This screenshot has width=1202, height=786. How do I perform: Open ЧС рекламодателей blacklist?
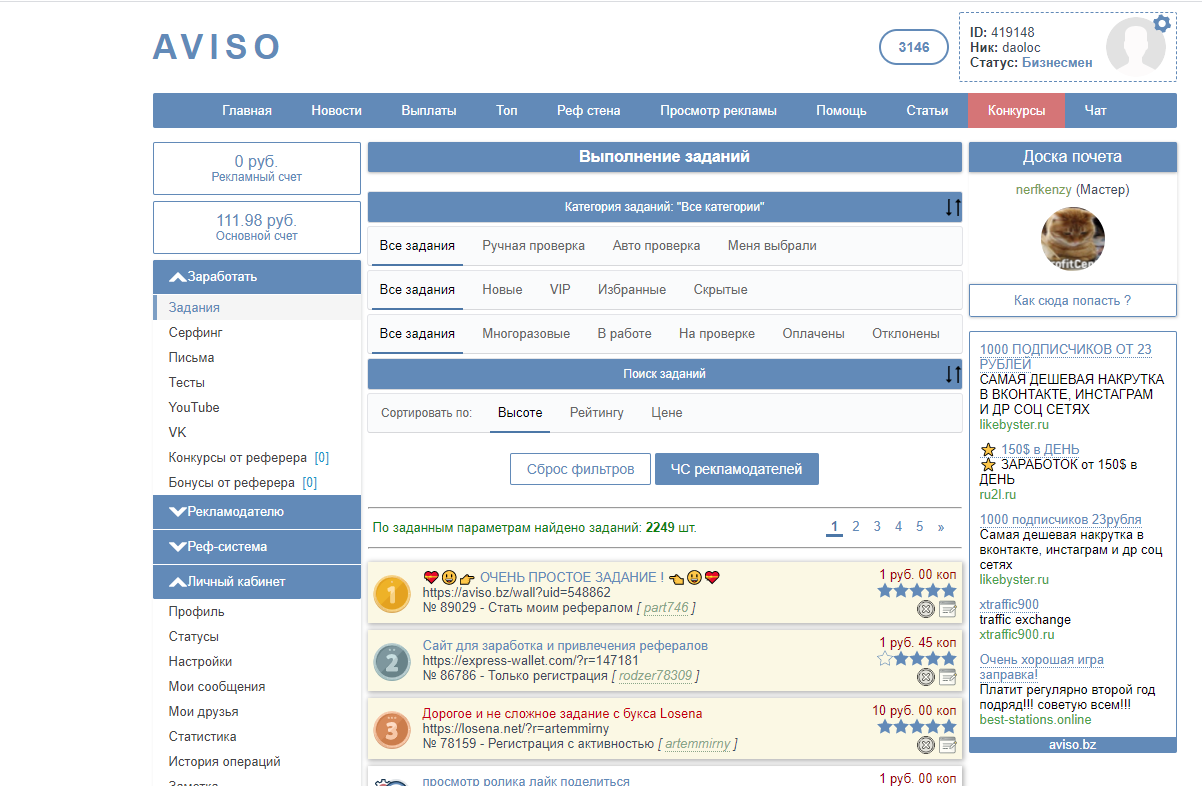point(736,469)
